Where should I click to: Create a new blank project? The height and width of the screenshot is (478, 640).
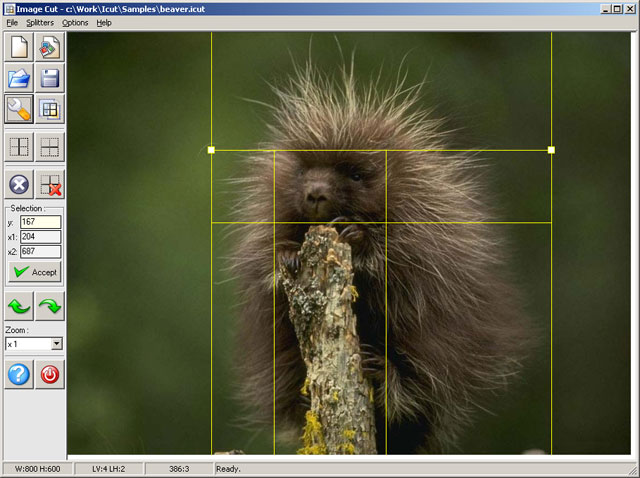[x=19, y=47]
